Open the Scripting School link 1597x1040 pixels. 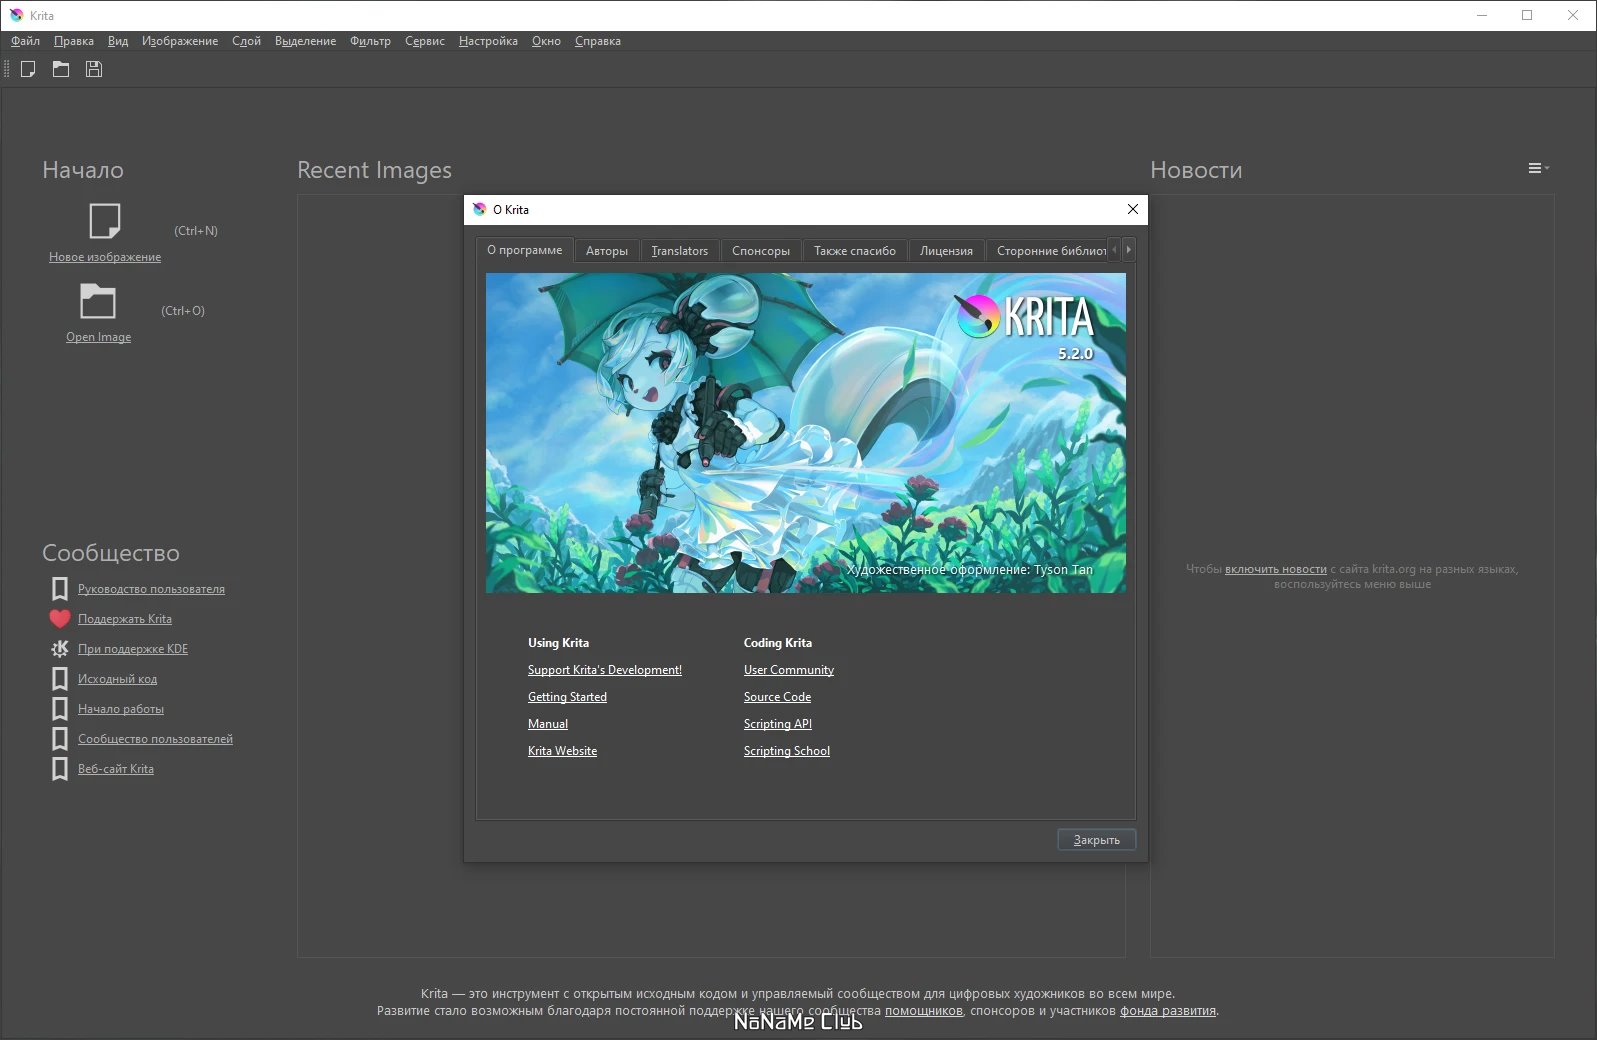787,751
